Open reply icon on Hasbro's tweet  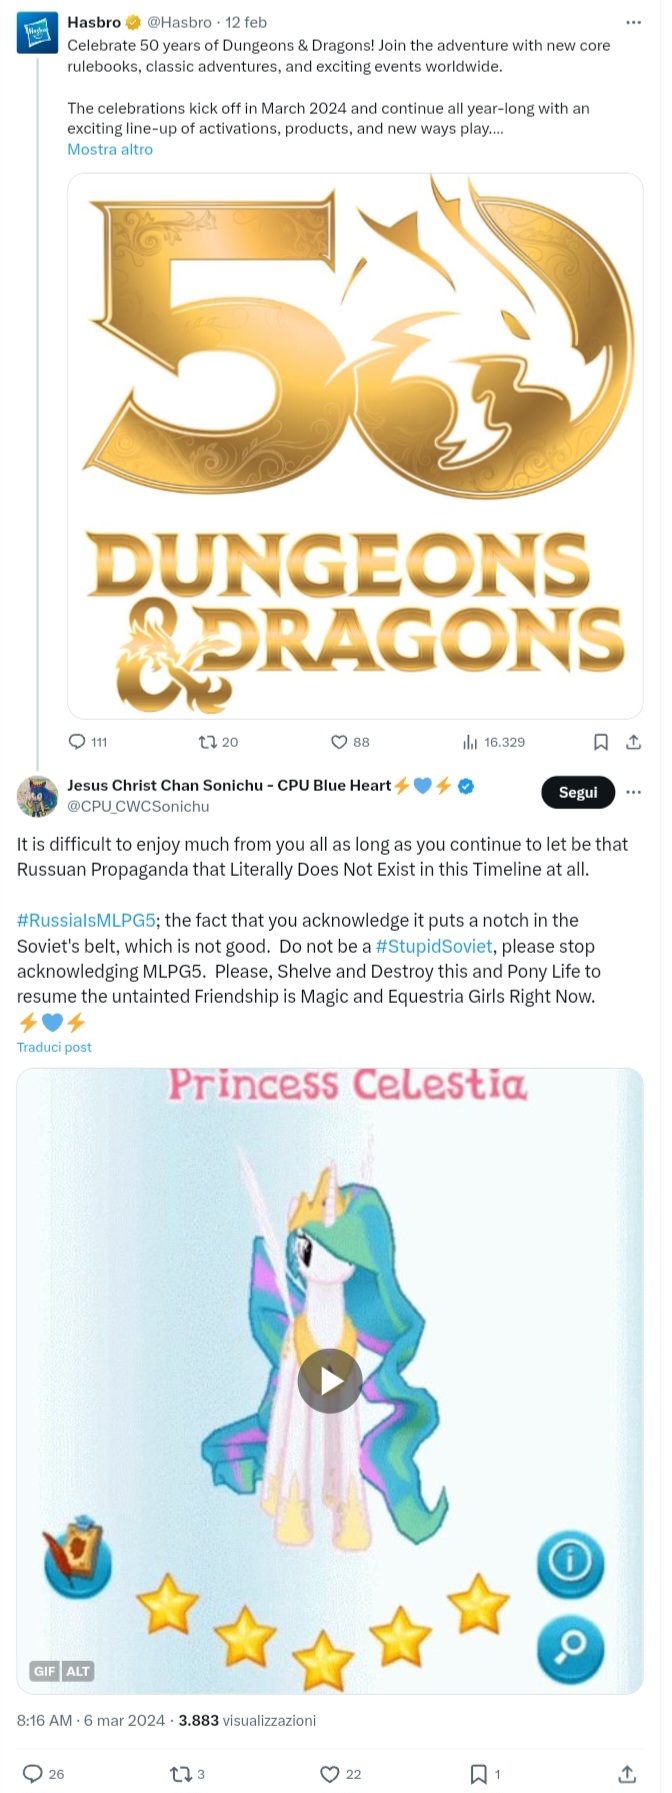tap(77, 741)
